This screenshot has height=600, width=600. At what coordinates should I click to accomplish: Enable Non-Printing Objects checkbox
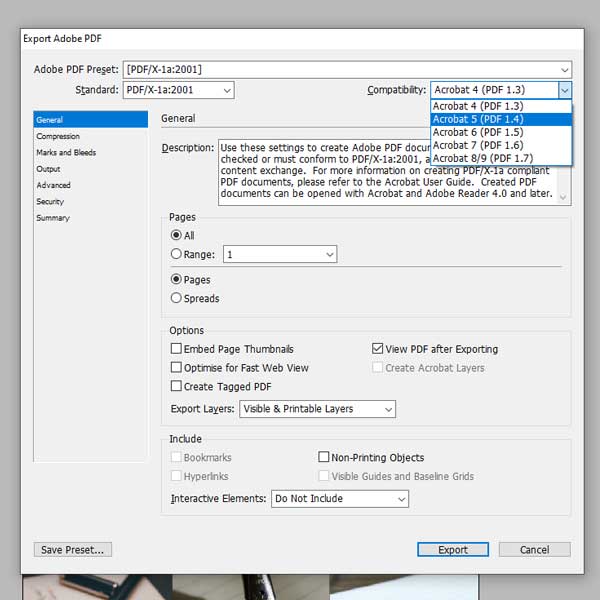(x=324, y=457)
